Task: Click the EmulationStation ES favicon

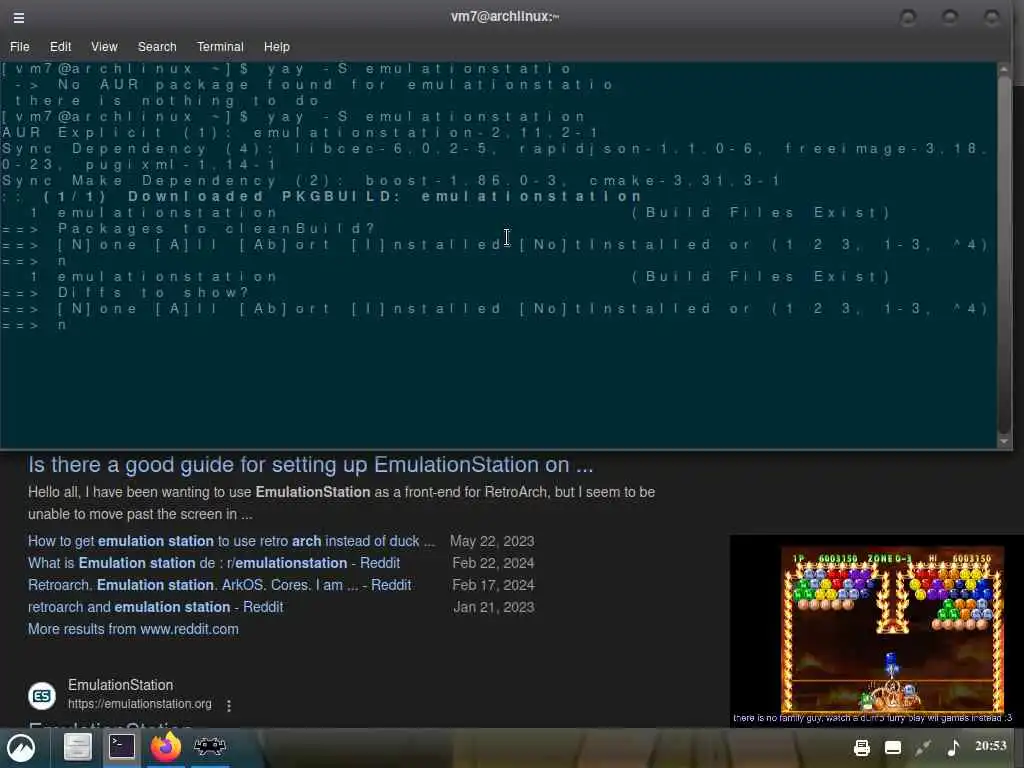Action: point(42,696)
